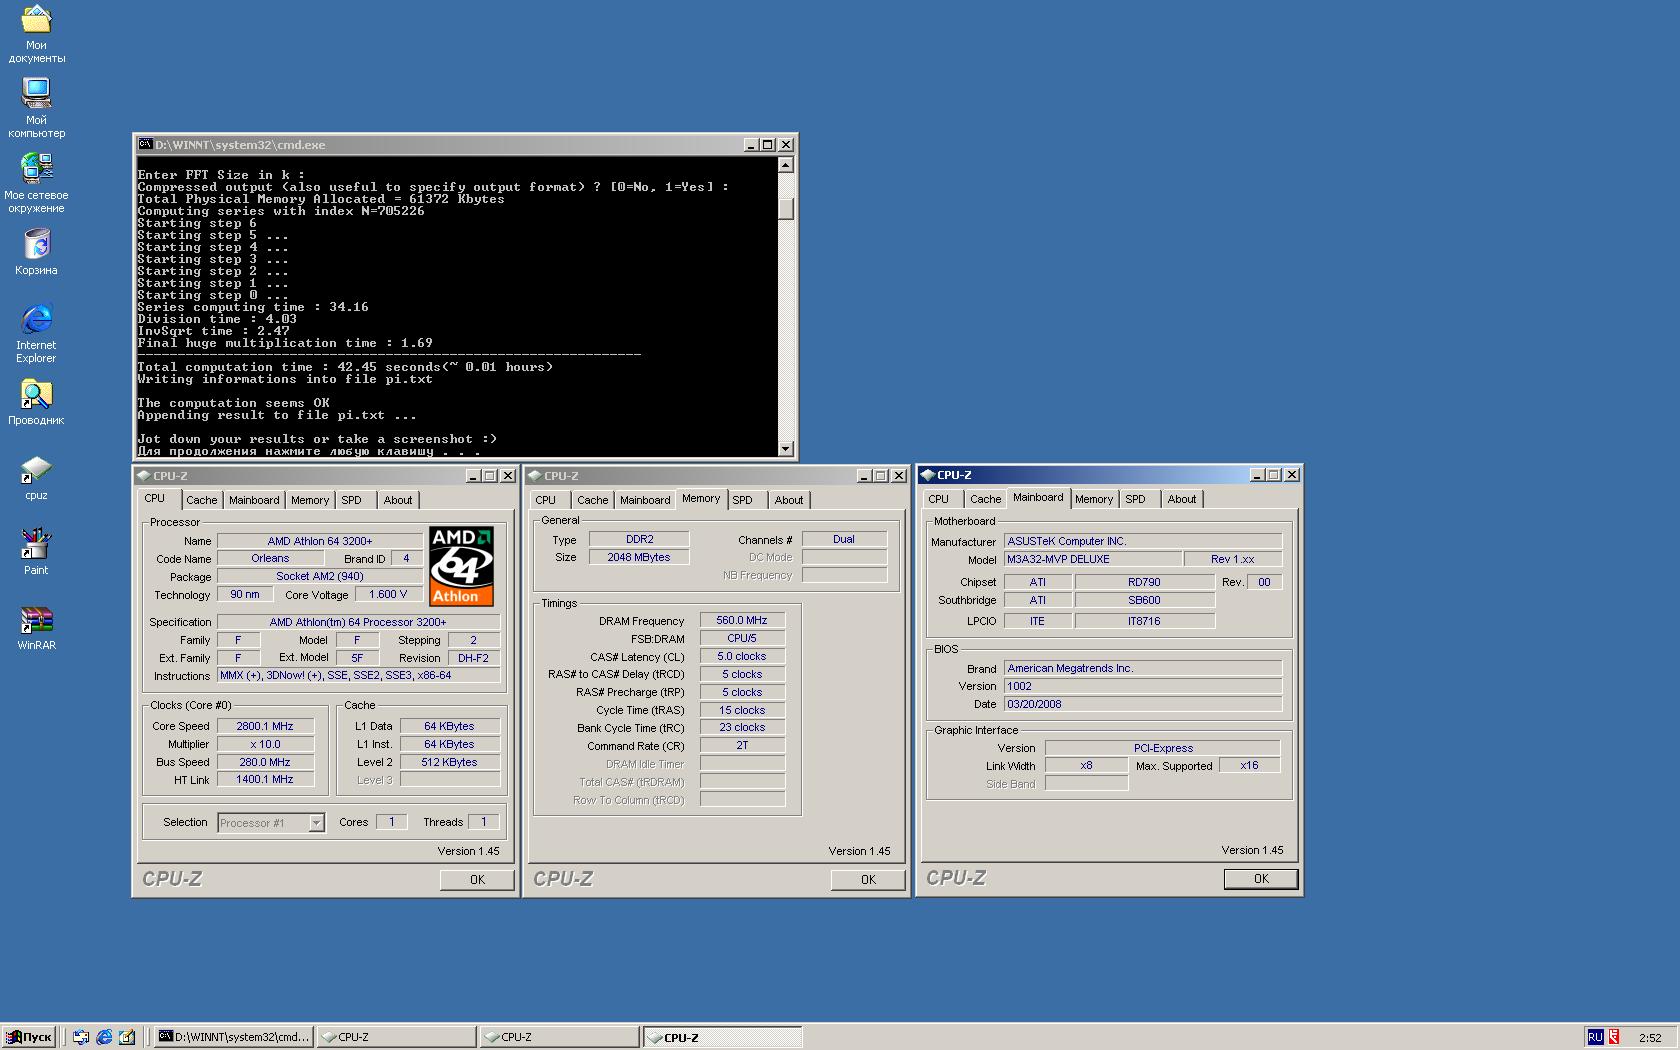Click the cmd window scroll down arrow
The height and width of the screenshot is (1050, 1680).
point(786,449)
